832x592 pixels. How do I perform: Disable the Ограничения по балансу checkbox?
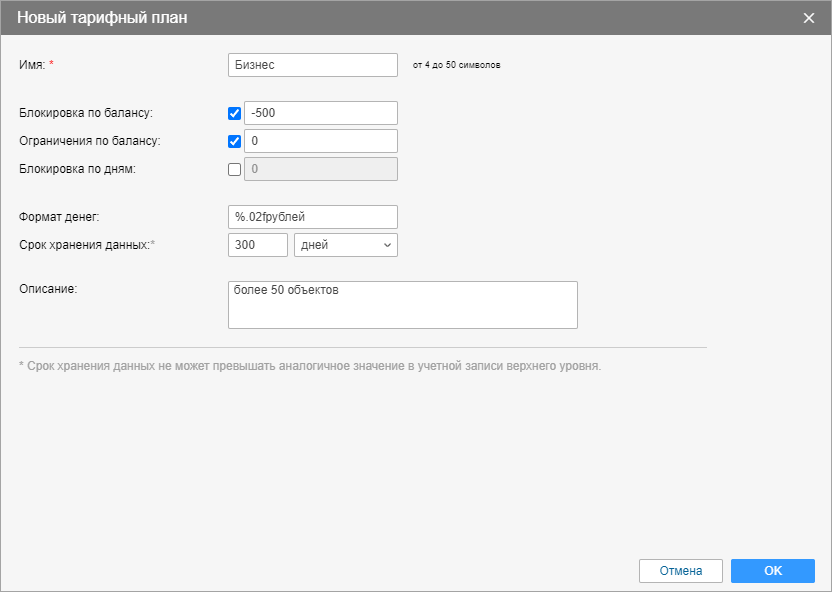coord(235,141)
